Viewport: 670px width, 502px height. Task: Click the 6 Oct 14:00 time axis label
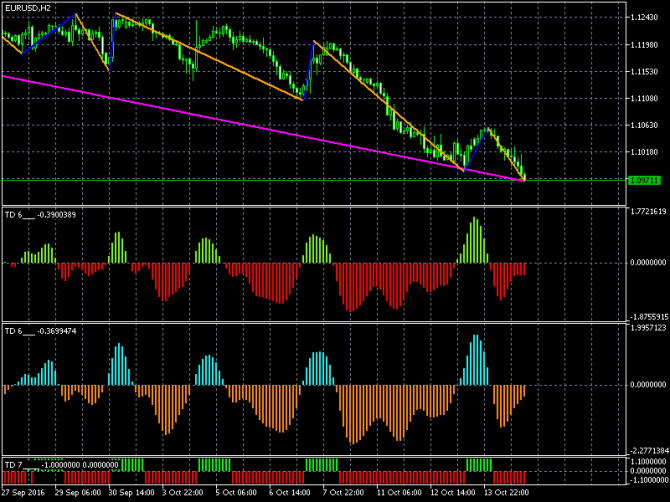click(290, 492)
